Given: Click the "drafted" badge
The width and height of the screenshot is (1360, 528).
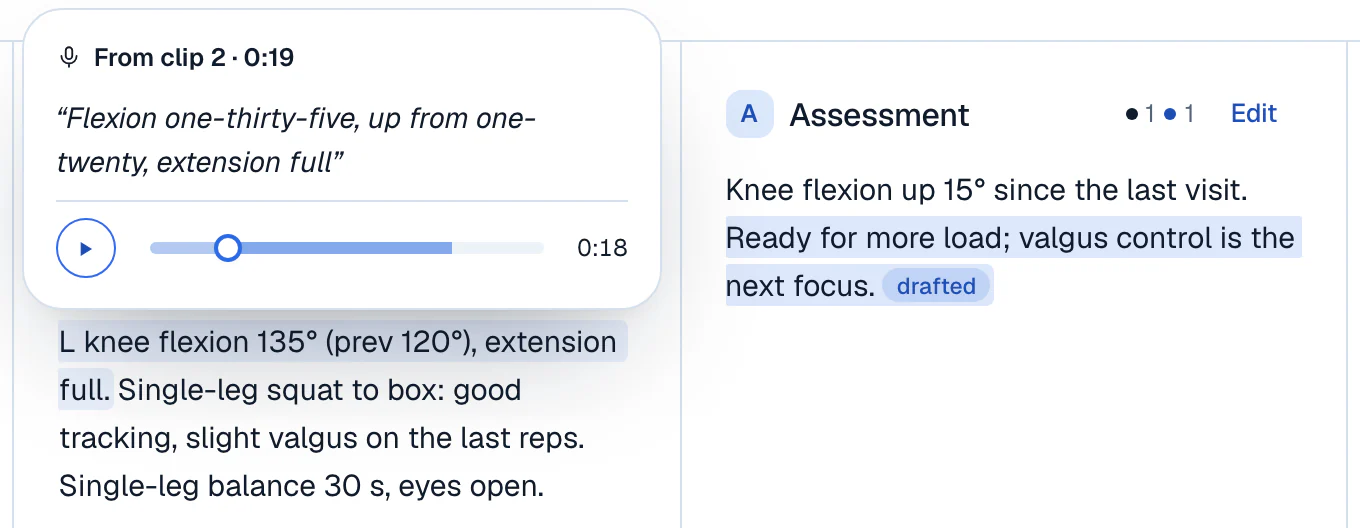Looking at the screenshot, I should tap(936, 286).
